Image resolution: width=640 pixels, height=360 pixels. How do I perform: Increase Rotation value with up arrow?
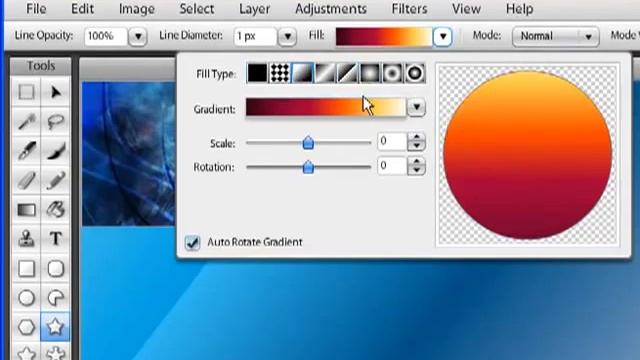(x=416, y=162)
